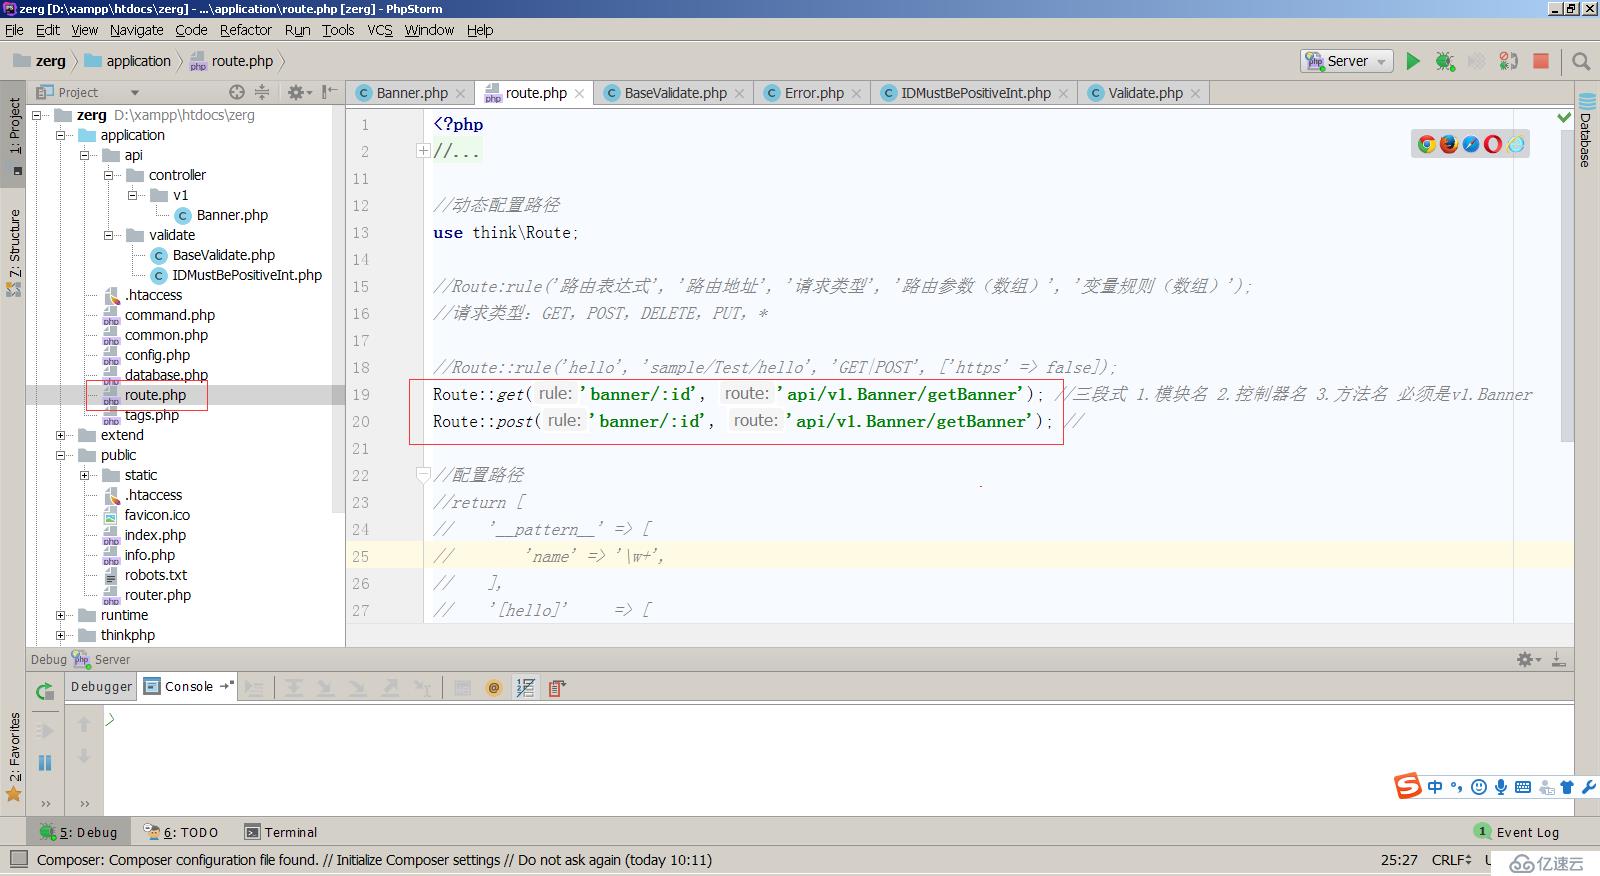Start debugging with the green bug icon
The width and height of the screenshot is (1600, 876).
[x=1445, y=61]
